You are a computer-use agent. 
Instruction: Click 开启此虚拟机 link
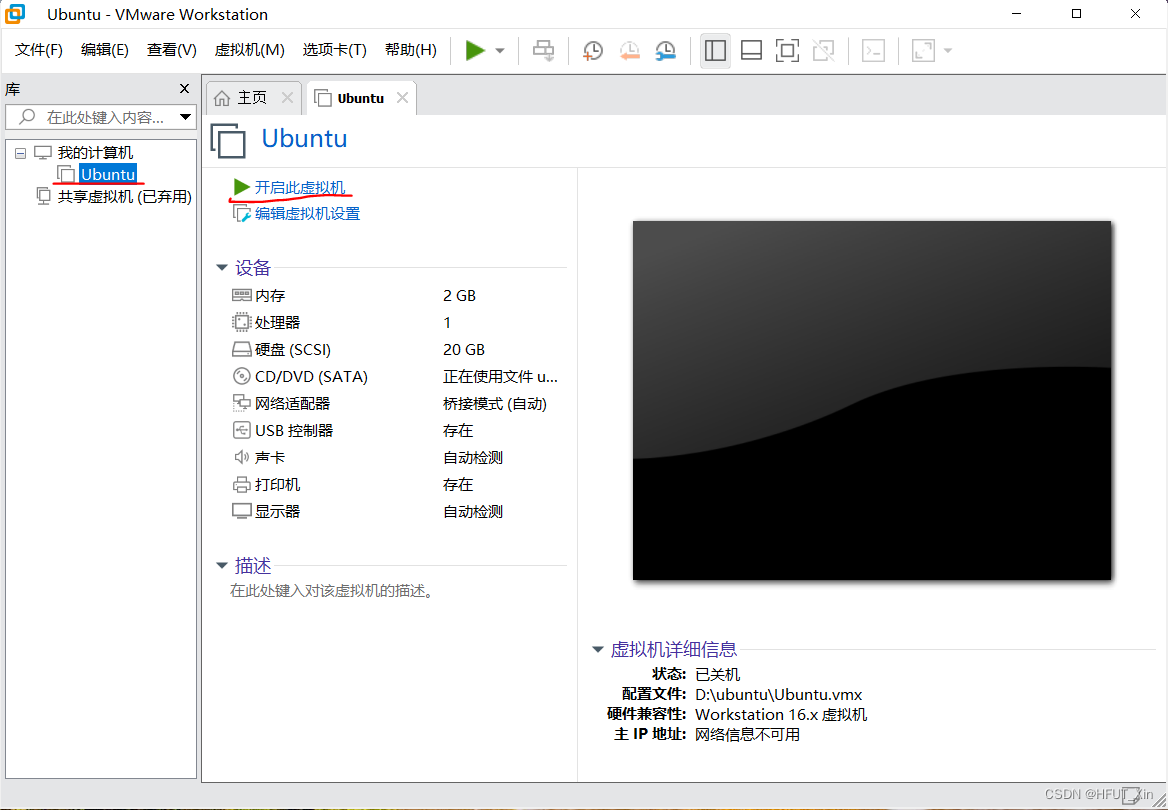click(299, 187)
